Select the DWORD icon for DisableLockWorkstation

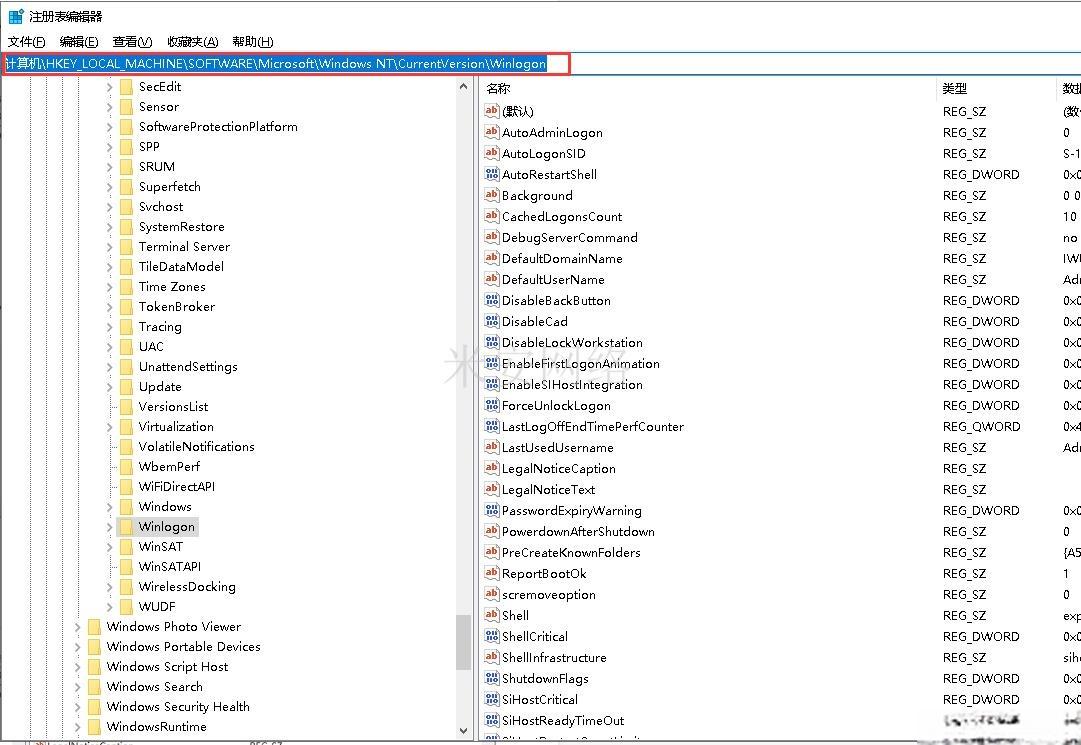click(492, 343)
